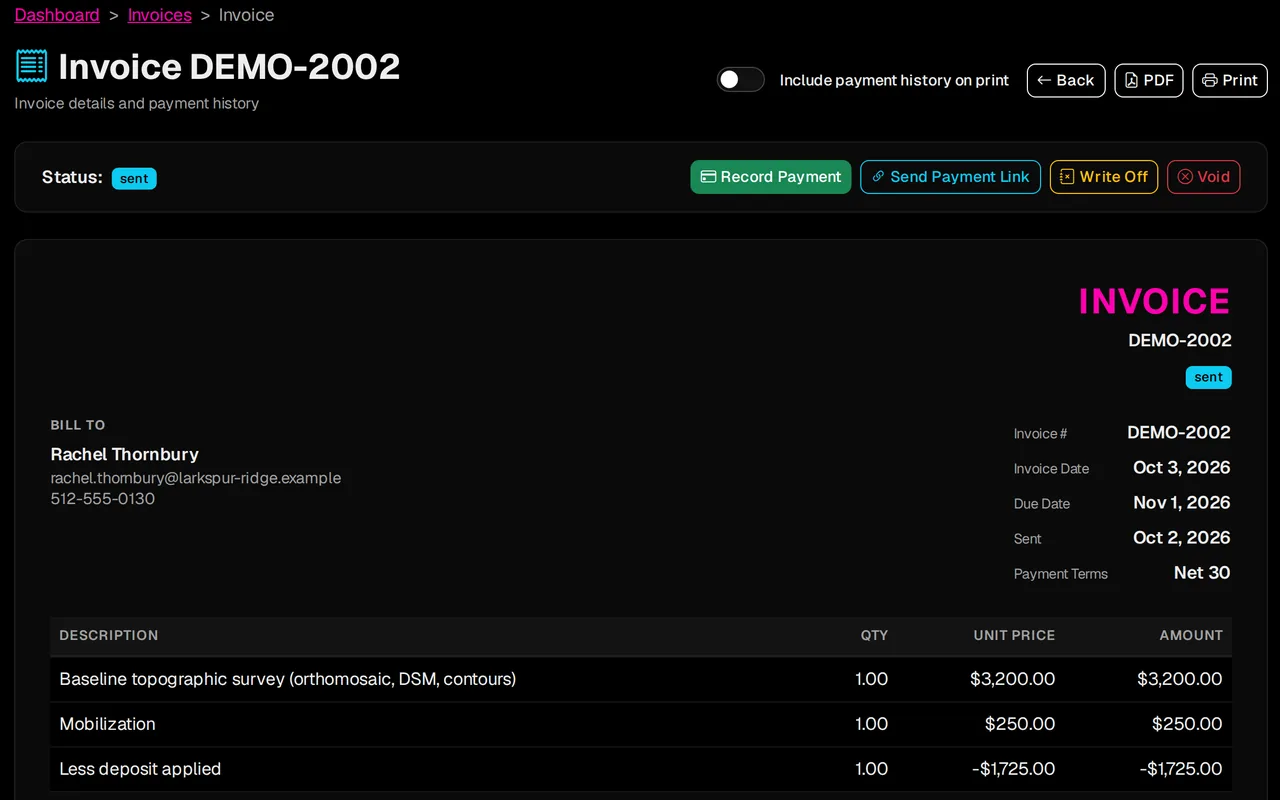Click the $3,200.00 unit price cell
This screenshot has height=800, width=1280.
coord(1012,679)
